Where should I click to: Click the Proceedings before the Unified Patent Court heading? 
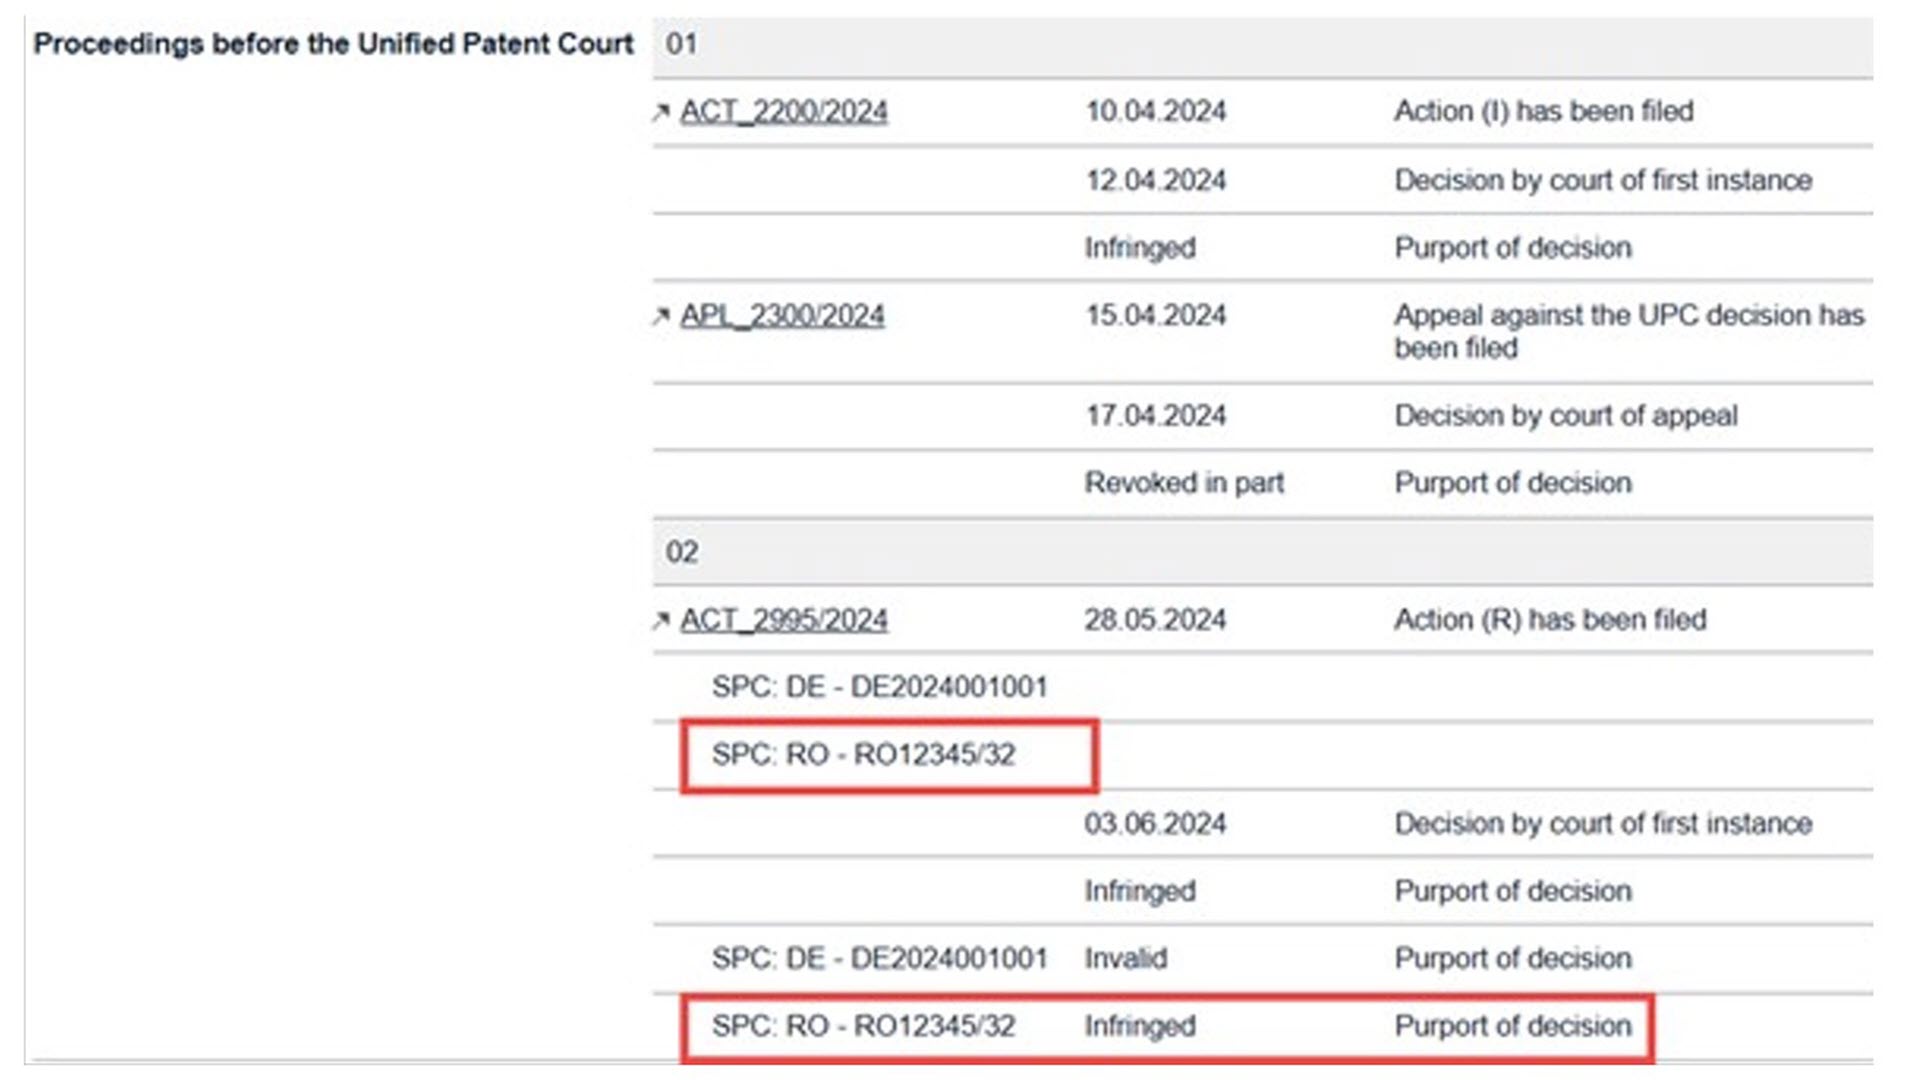pyautogui.click(x=333, y=44)
